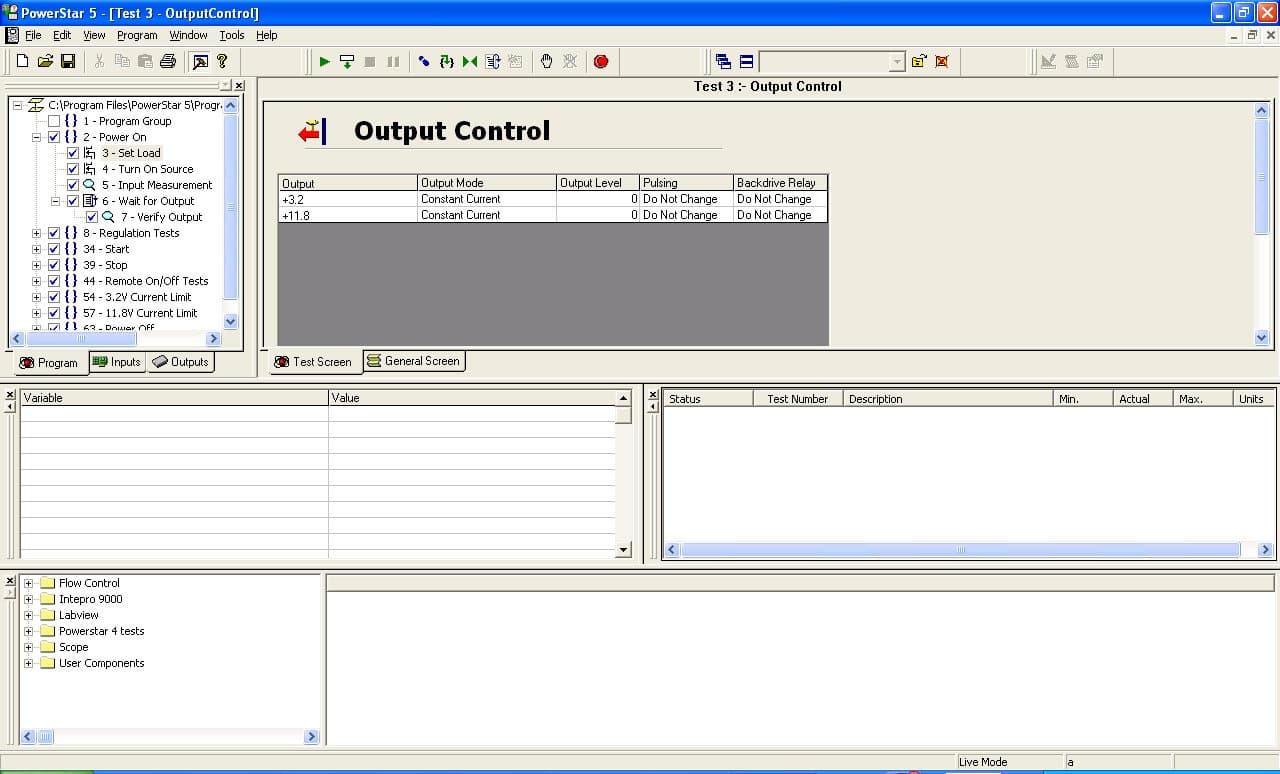
Task: Uncheck the 44 - Remote On/Off Tests checkbox
Action: [x=54, y=281]
